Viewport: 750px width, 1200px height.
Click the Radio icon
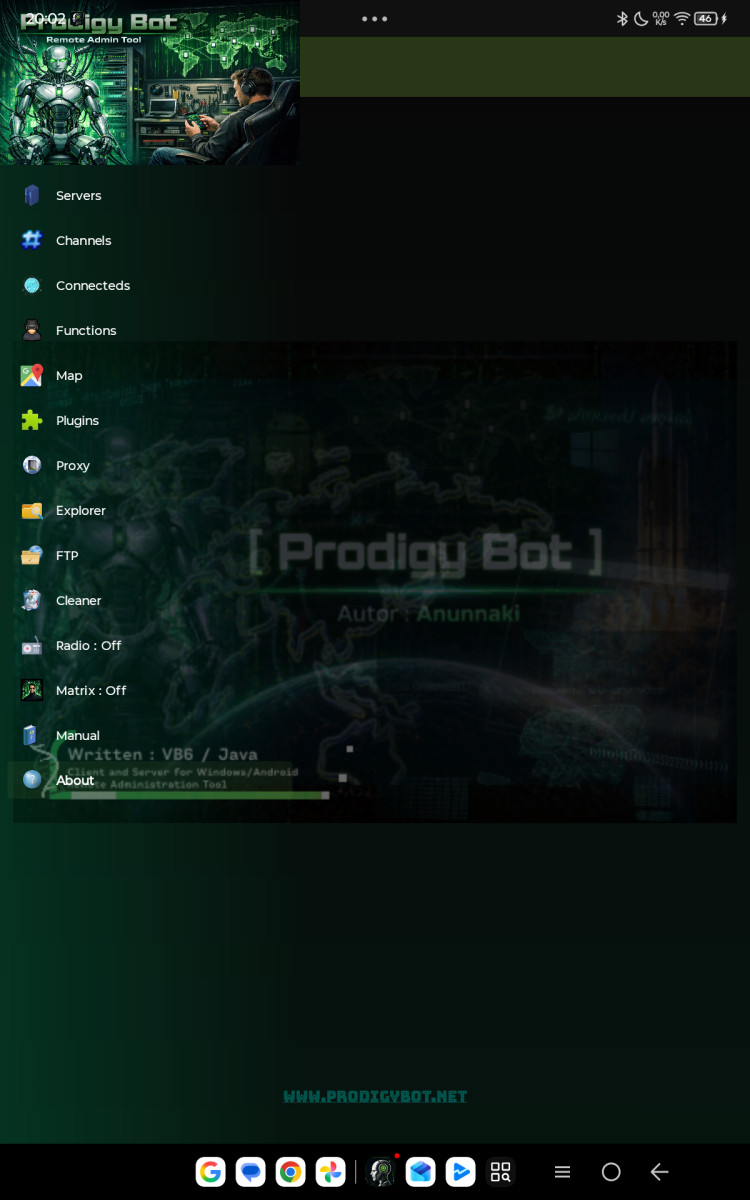click(x=32, y=645)
